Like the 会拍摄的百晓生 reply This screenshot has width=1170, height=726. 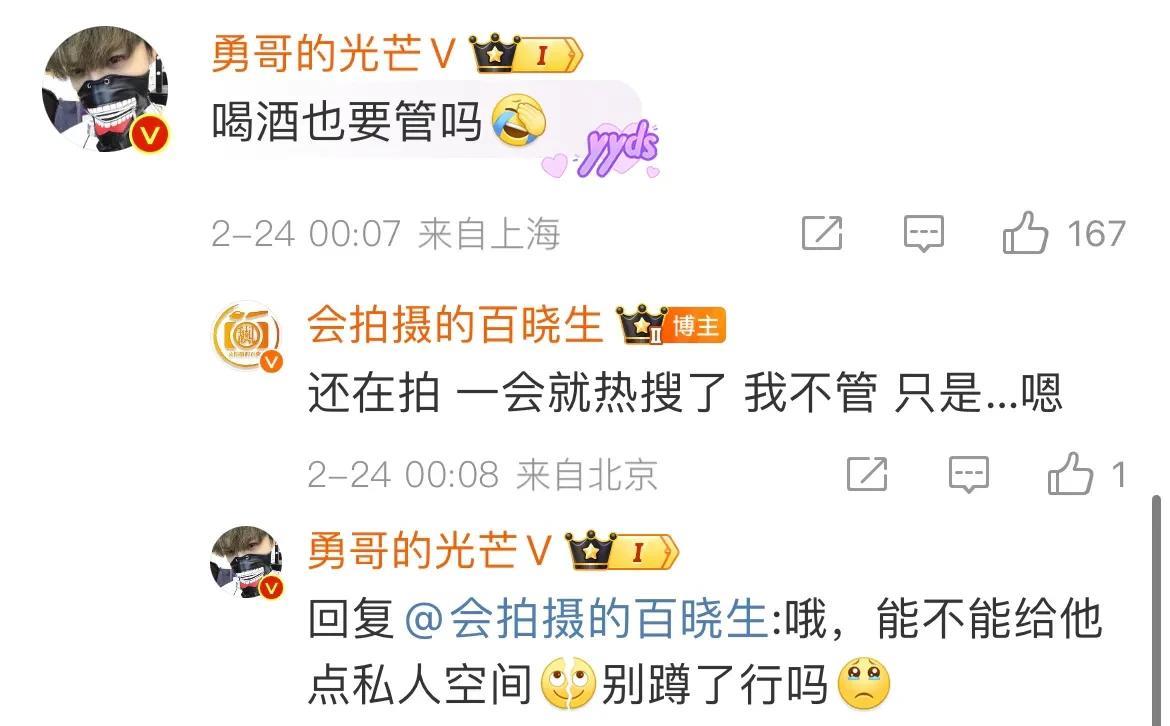pyautogui.click(x=1070, y=474)
